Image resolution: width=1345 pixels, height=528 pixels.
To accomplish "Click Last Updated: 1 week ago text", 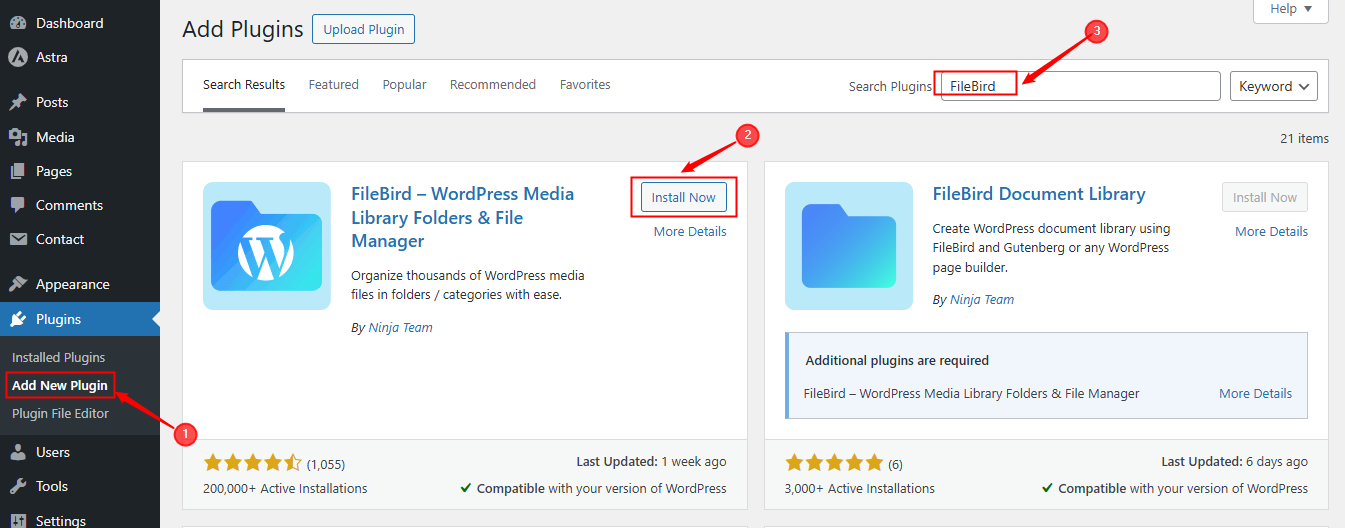I will (x=651, y=462).
